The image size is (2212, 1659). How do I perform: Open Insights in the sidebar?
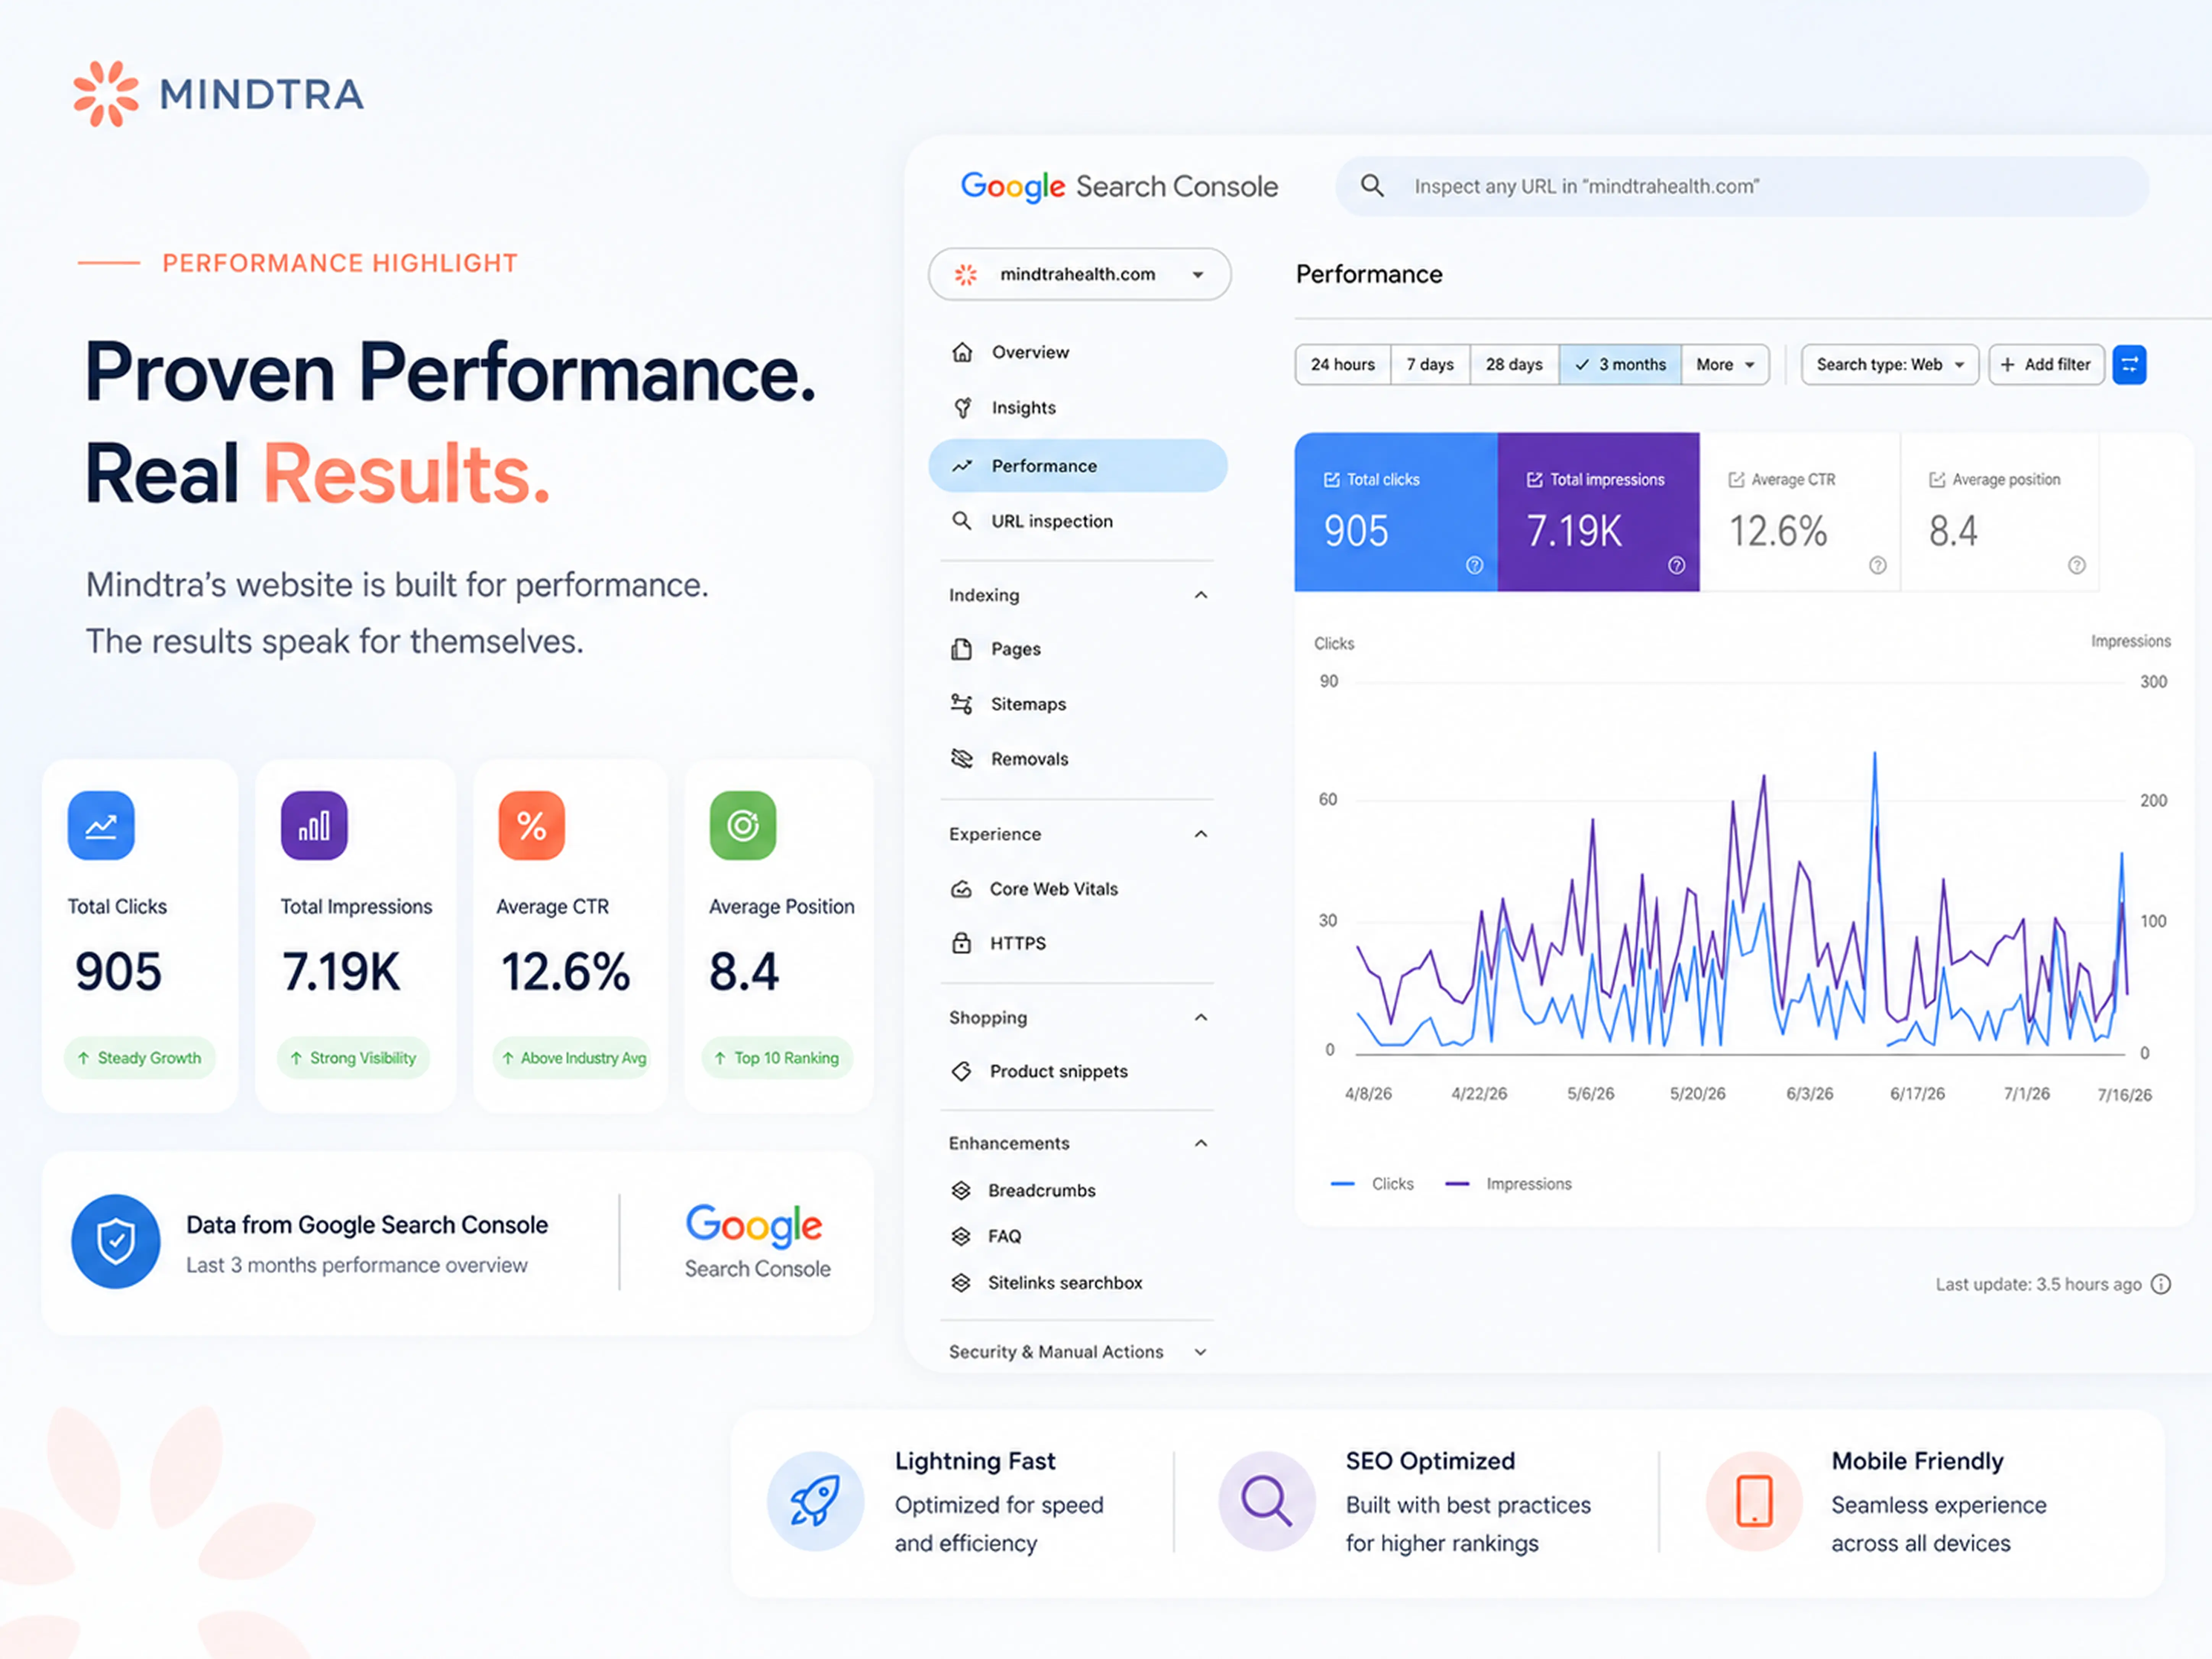(1078, 408)
